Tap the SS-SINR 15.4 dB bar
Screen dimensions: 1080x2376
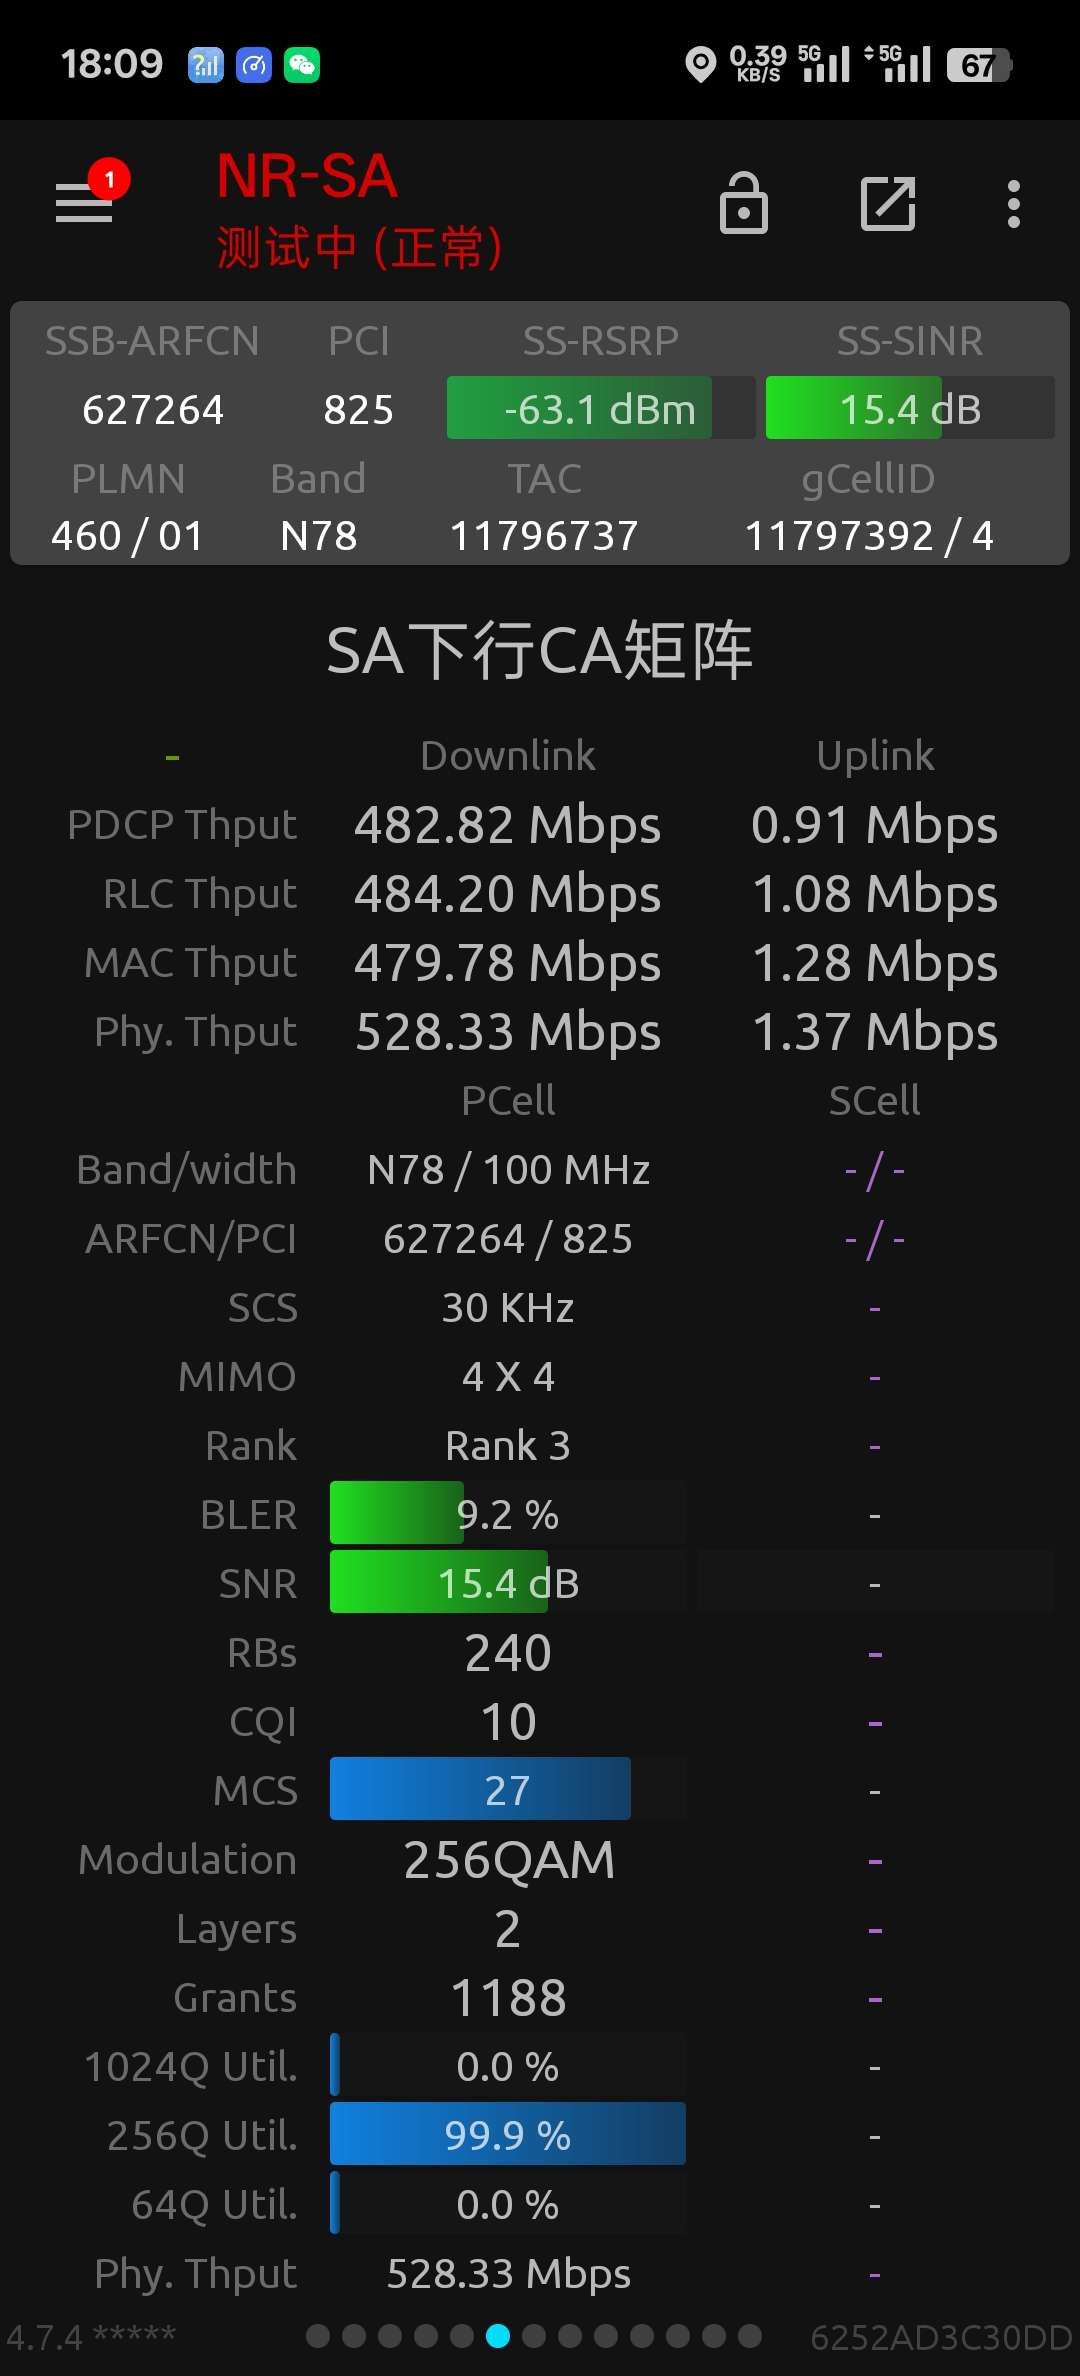coord(910,408)
